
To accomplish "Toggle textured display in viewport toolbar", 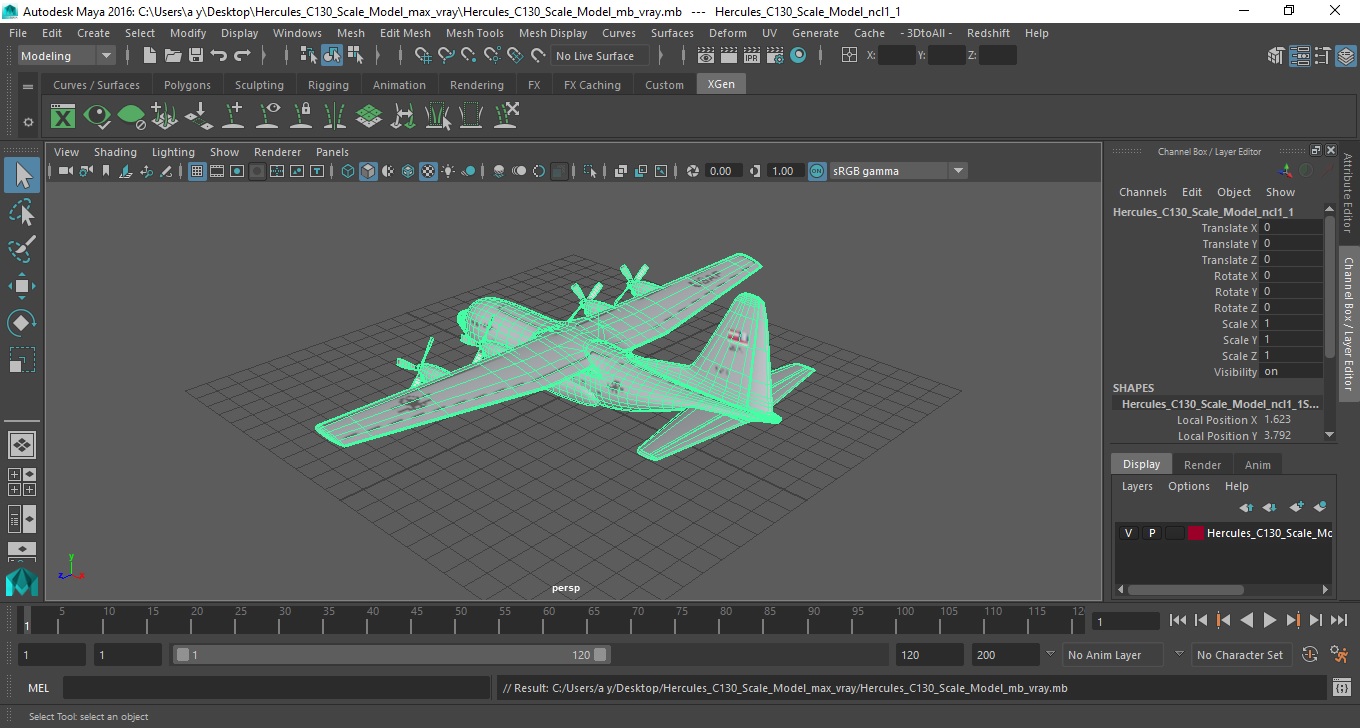I will coord(428,171).
